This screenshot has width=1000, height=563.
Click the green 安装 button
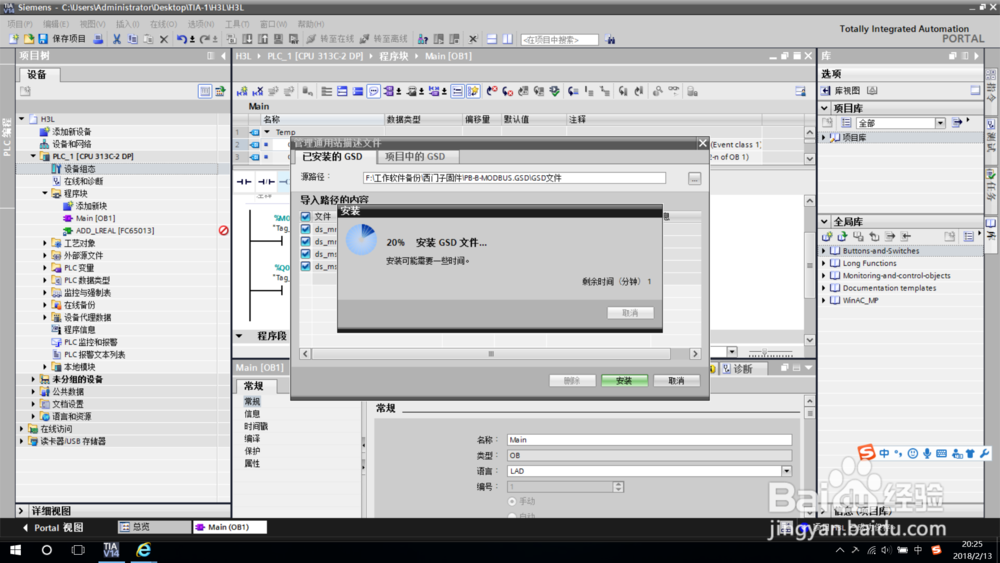[624, 381]
